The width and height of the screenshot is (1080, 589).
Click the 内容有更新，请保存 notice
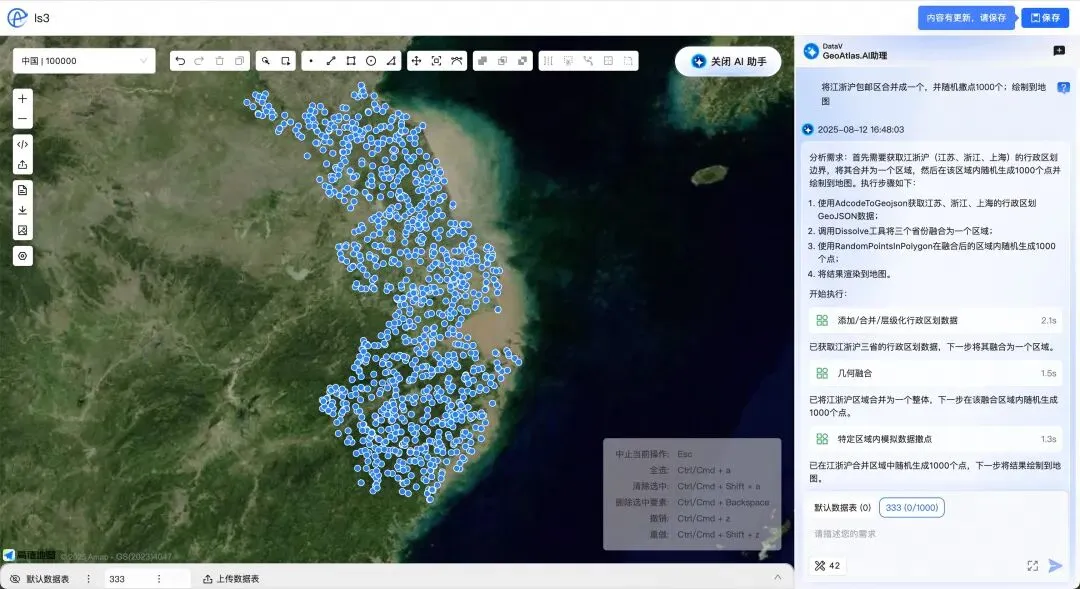(x=966, y=17)
